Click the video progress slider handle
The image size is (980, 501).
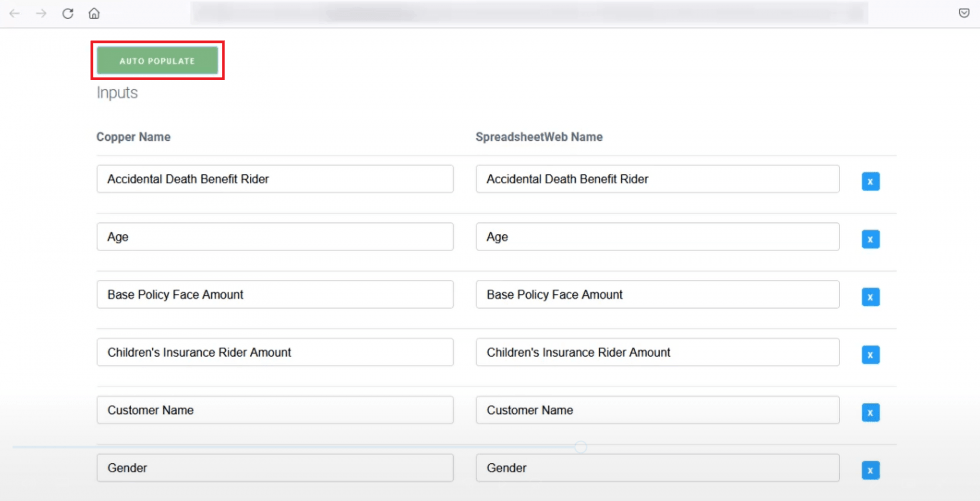coord(581,446)
